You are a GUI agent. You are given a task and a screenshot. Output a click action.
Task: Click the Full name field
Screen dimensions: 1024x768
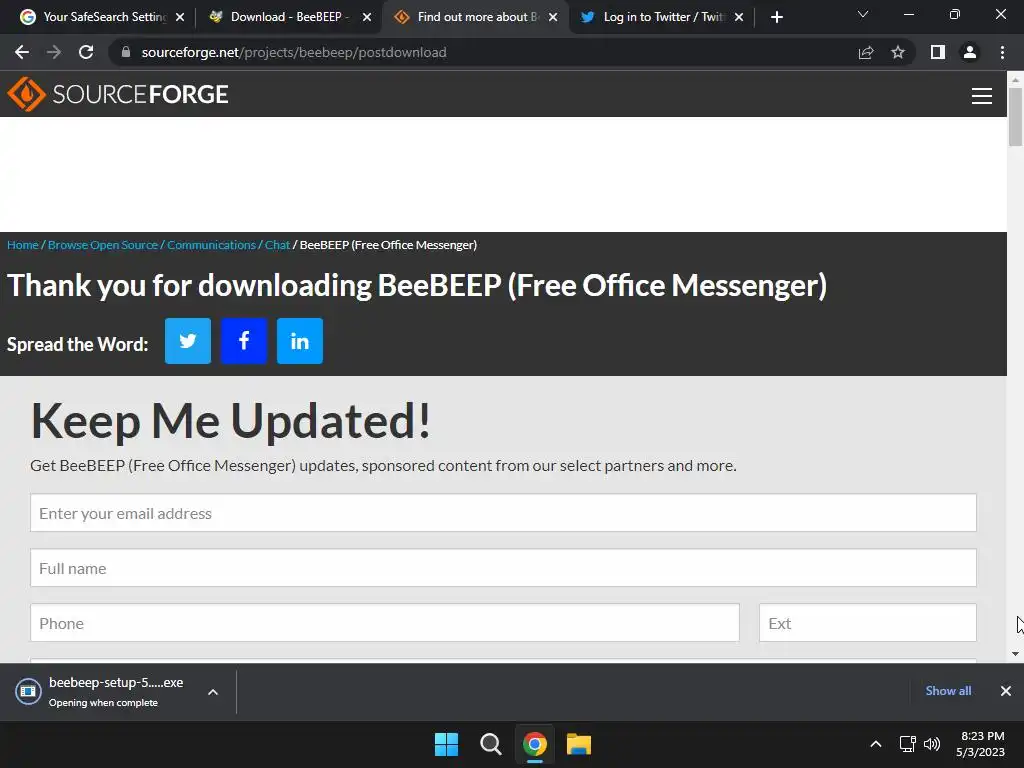tap(504, 568)
